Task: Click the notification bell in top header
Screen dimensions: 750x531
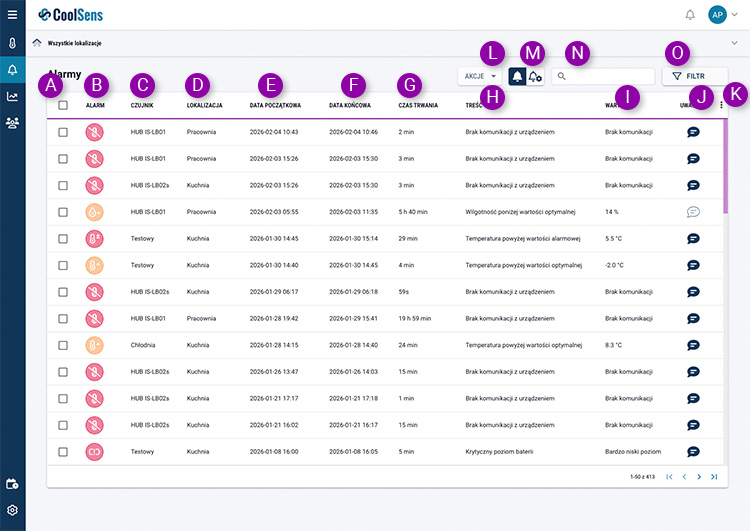Action: tap(690, 15)
